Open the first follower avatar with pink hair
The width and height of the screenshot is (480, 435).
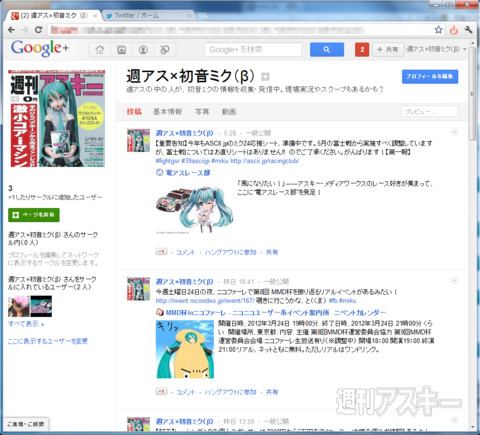coord(19,306)
